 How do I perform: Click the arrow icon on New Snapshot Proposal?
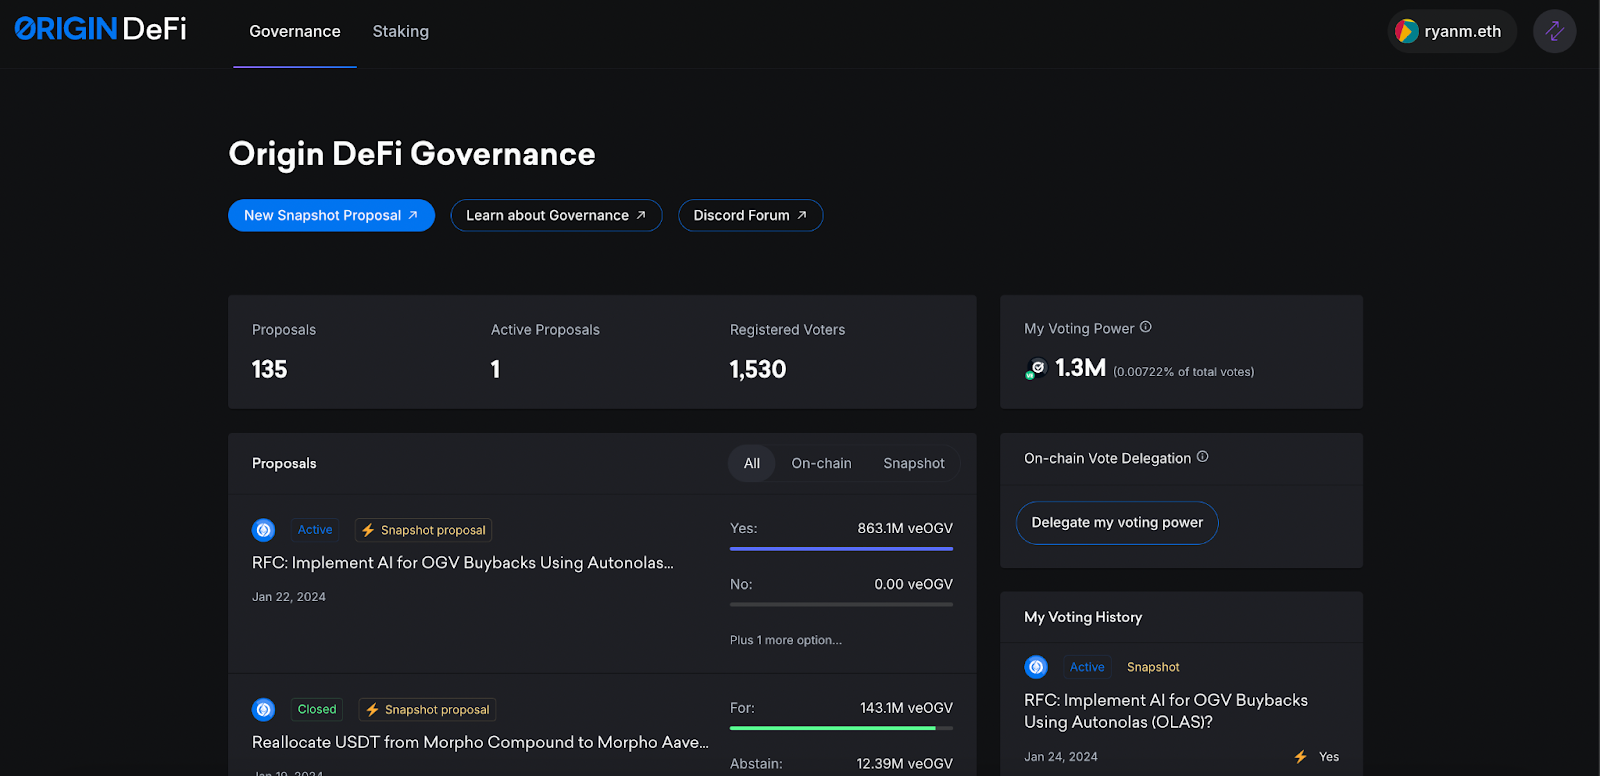pyautogui.click(x=413, y=215)
